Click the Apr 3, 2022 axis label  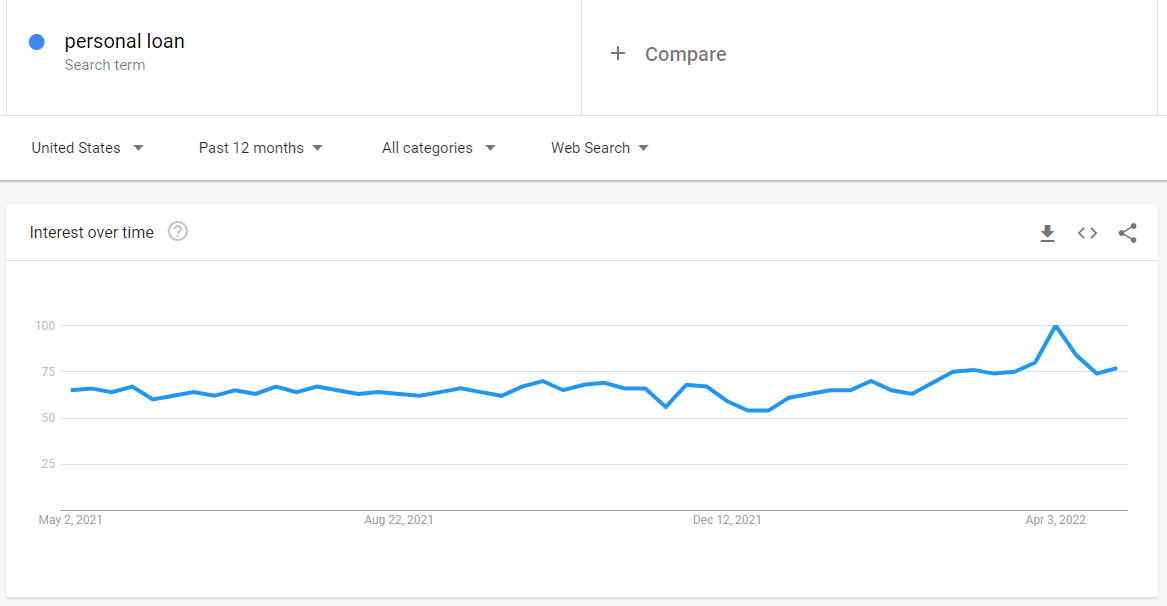pyautogui.click(x=1055, y=520)
